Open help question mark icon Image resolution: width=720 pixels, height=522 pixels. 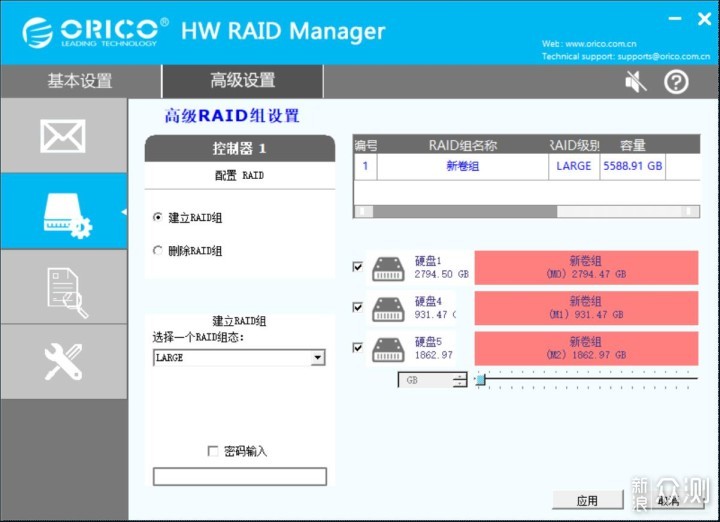(x=676, y=82)
